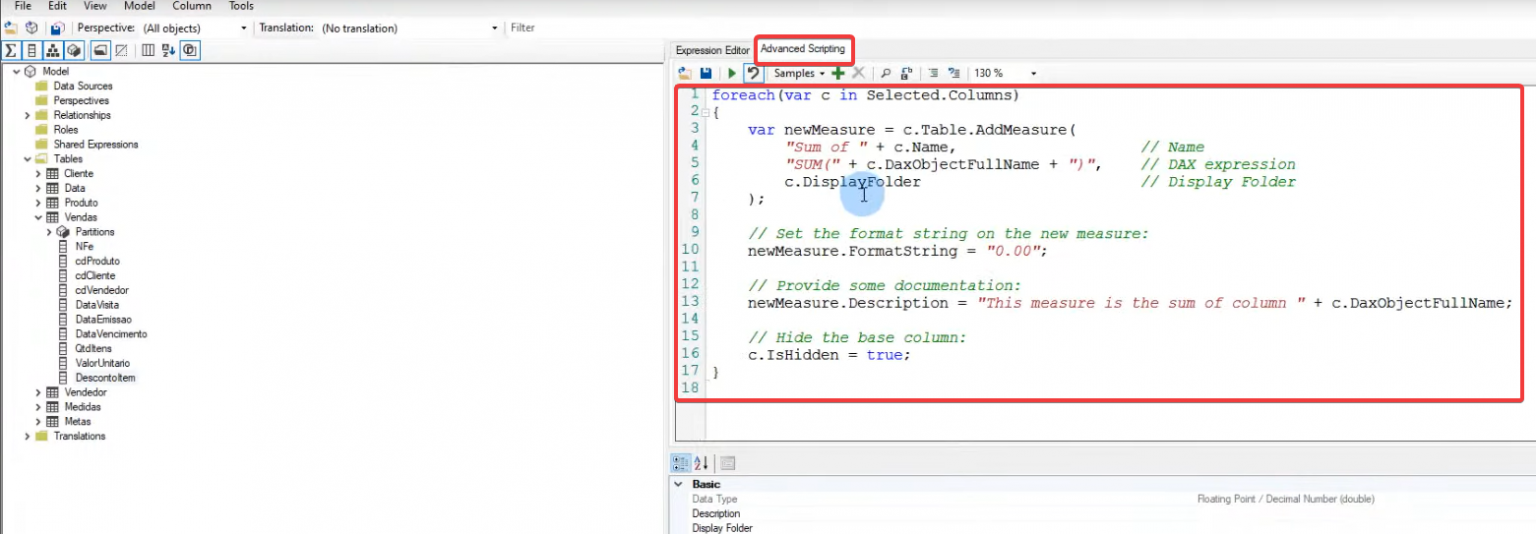Expand the Vendedor table node
This screenshot has height=534, width=1536.
[39, 393]
